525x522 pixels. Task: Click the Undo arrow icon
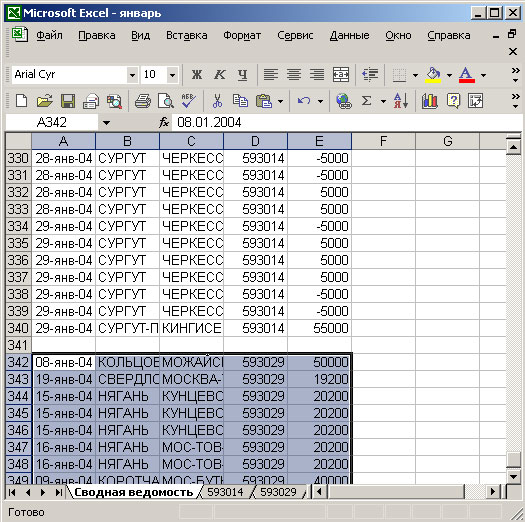click(x=304, y=101)
